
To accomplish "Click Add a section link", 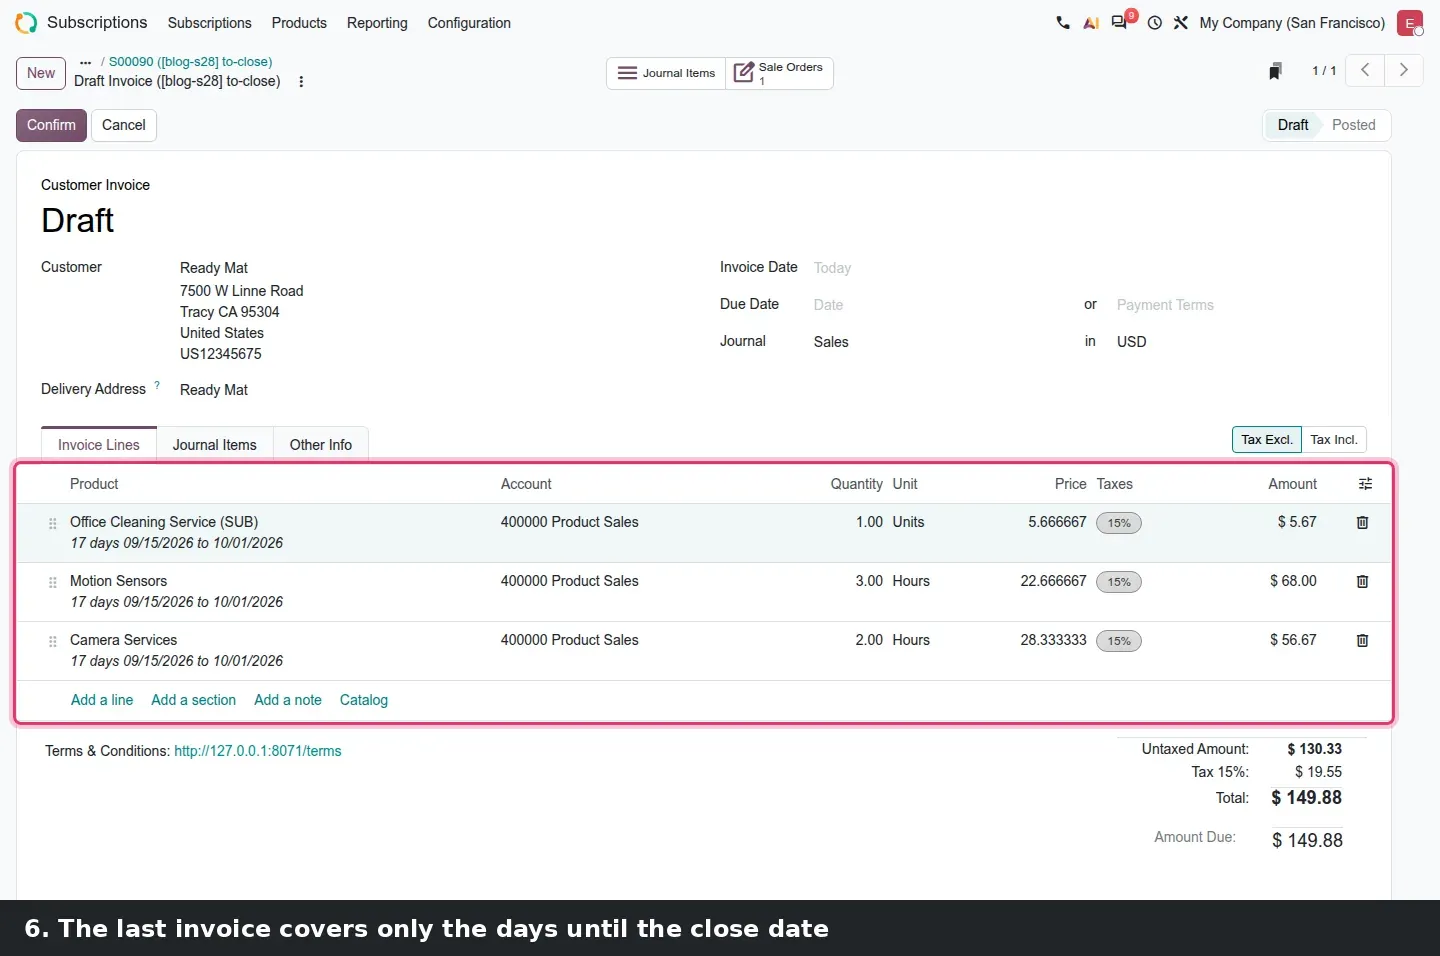I will click(x=193, y=700).
